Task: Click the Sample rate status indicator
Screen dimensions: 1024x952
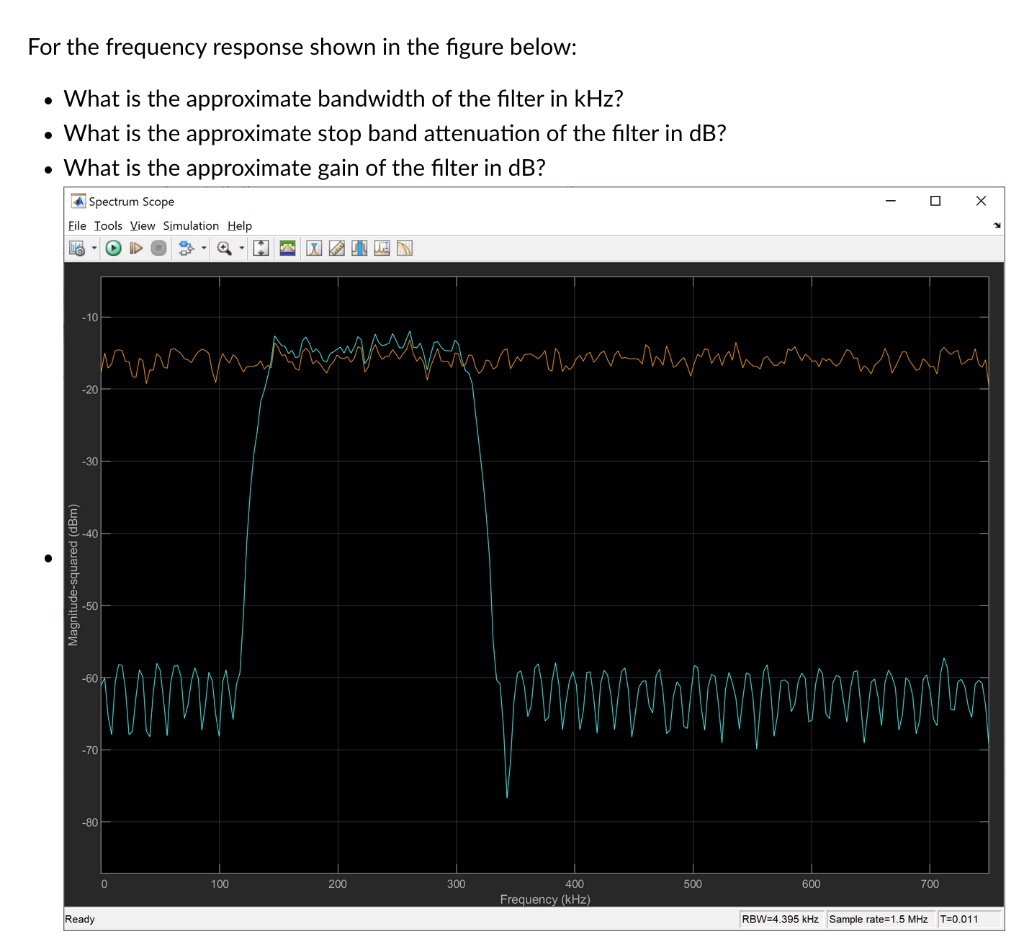Action: (878, 918)
